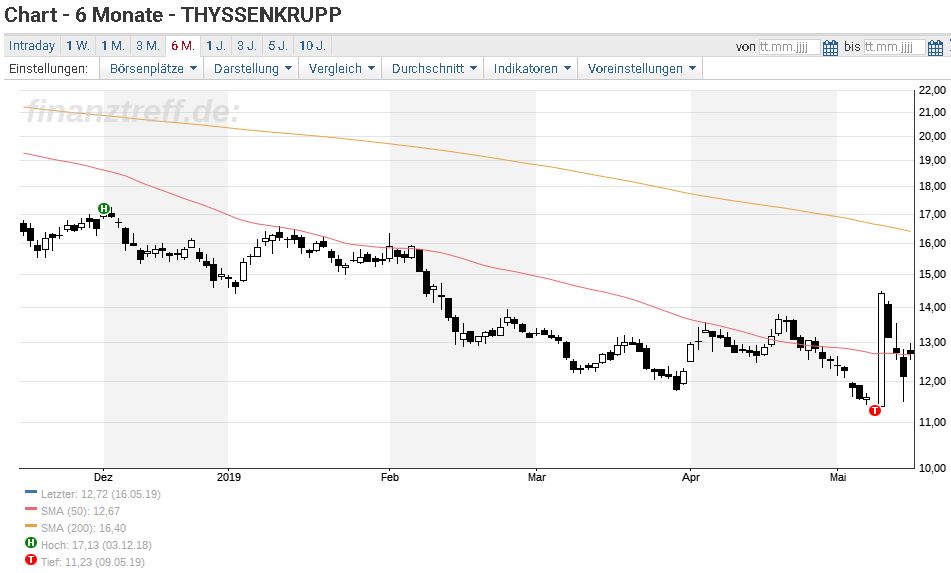
Task: Expand the Vergleich dropdown menu
Action: (341, 69)
